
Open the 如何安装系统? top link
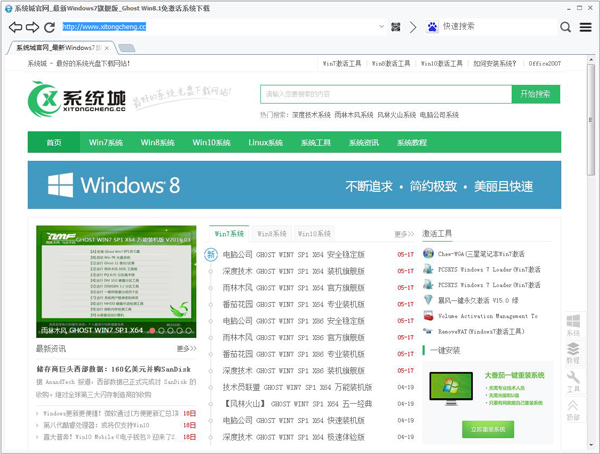[x=495, y=64]
